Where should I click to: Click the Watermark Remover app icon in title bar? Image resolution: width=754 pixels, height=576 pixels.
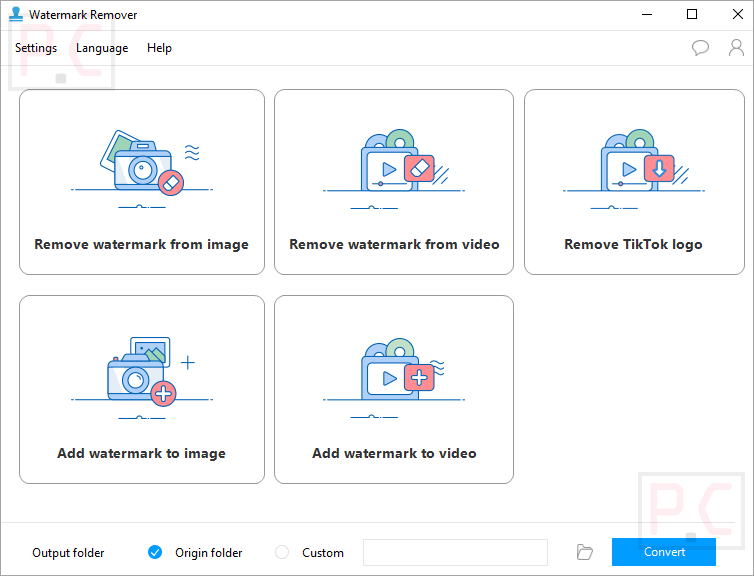click(x=16, y=14)
